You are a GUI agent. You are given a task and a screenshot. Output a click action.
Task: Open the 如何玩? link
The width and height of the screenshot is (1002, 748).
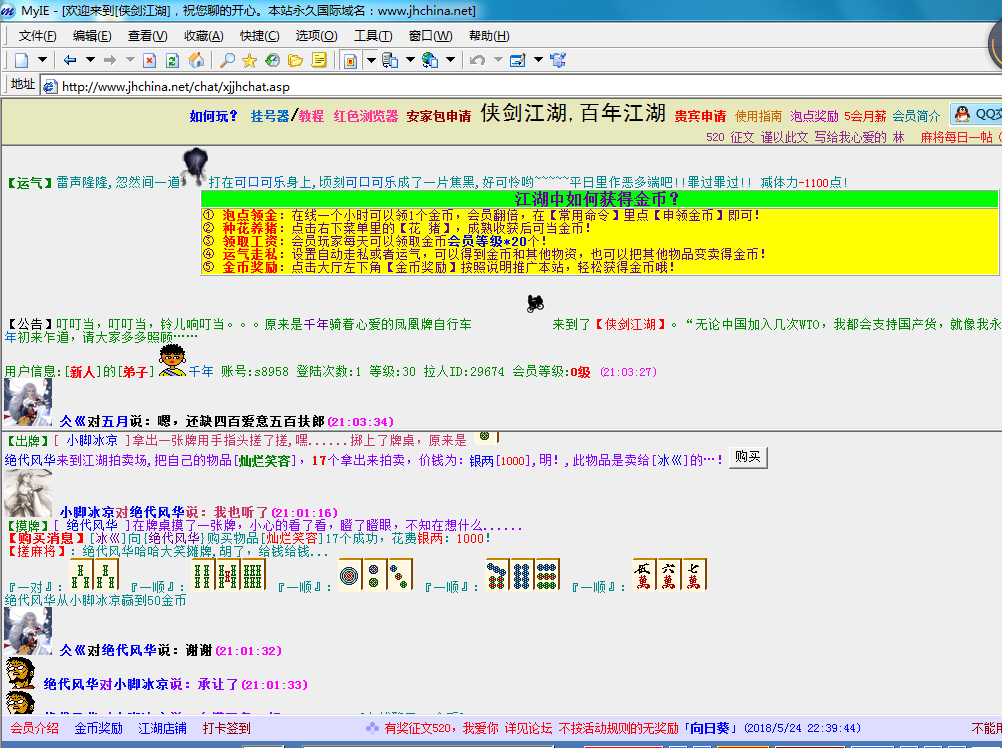coord(214,116)
